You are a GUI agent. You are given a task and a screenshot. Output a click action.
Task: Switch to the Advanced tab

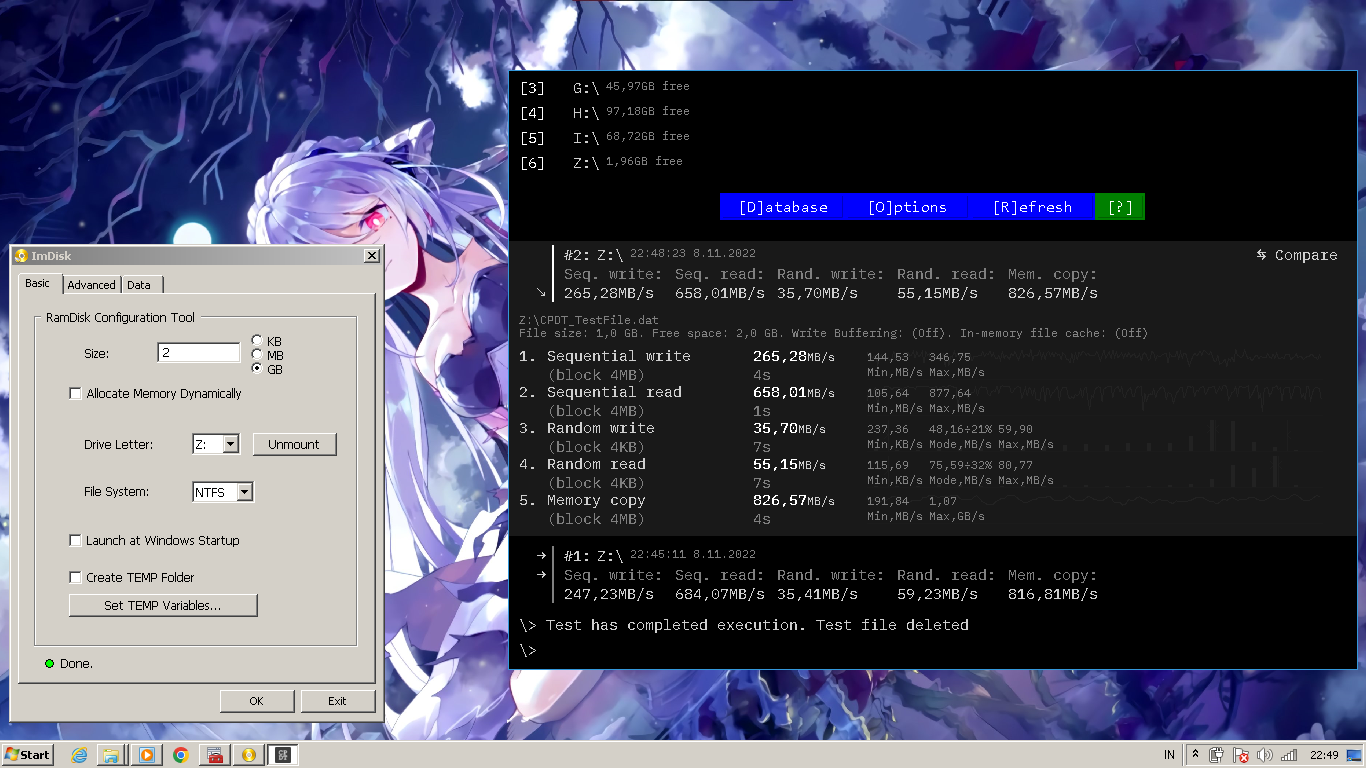[x=92, y=285]
